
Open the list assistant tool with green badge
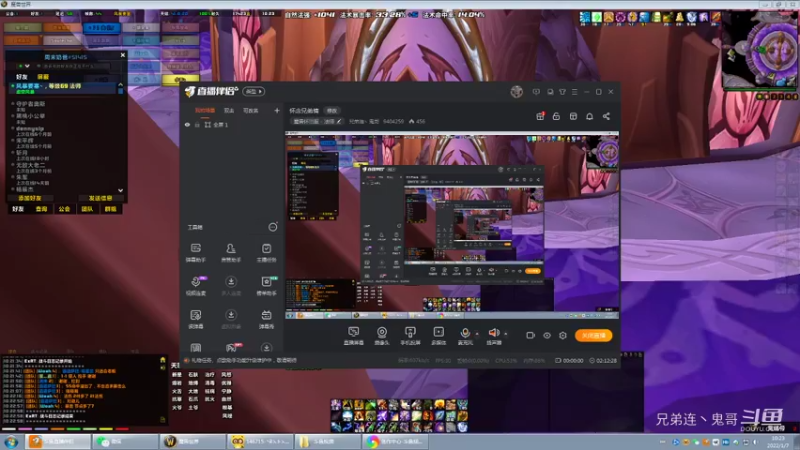[266, 286]
